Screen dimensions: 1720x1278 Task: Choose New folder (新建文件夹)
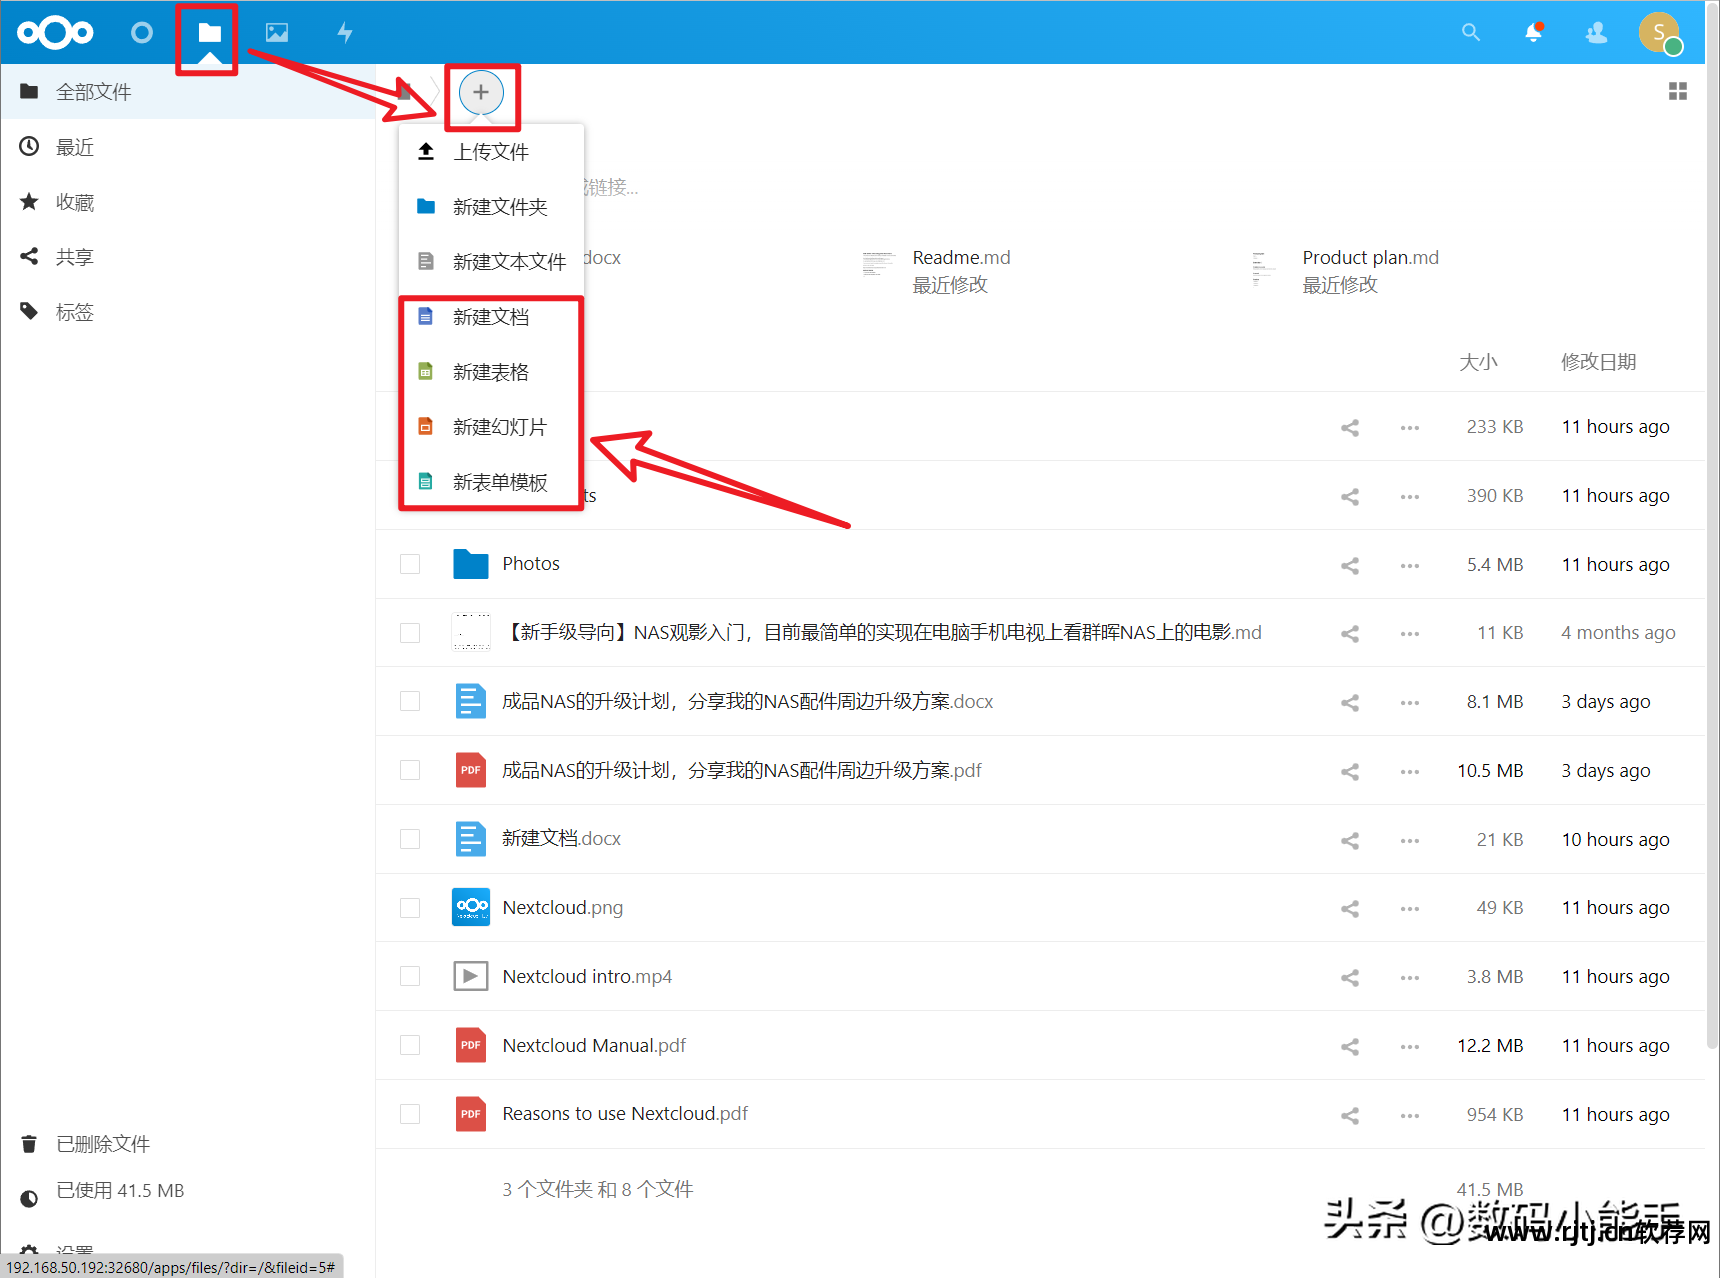tap(491, 207)
